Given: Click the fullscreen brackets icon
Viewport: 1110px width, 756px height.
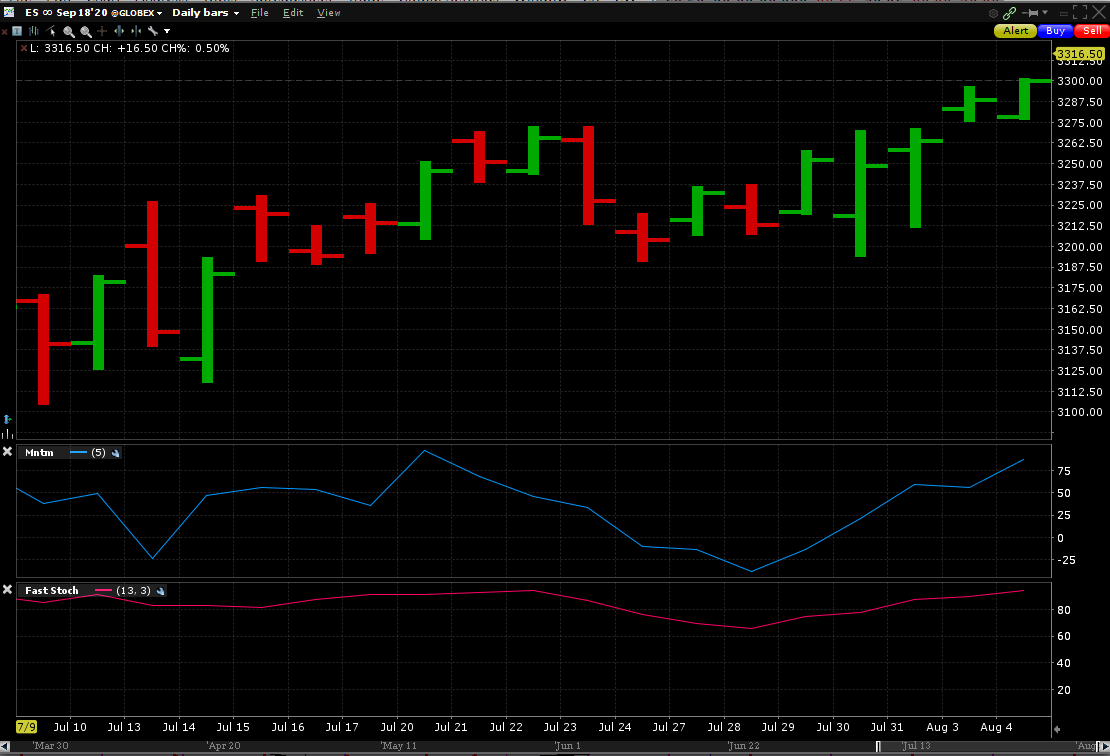Looking at the screenshot, I should point(1080,13).
